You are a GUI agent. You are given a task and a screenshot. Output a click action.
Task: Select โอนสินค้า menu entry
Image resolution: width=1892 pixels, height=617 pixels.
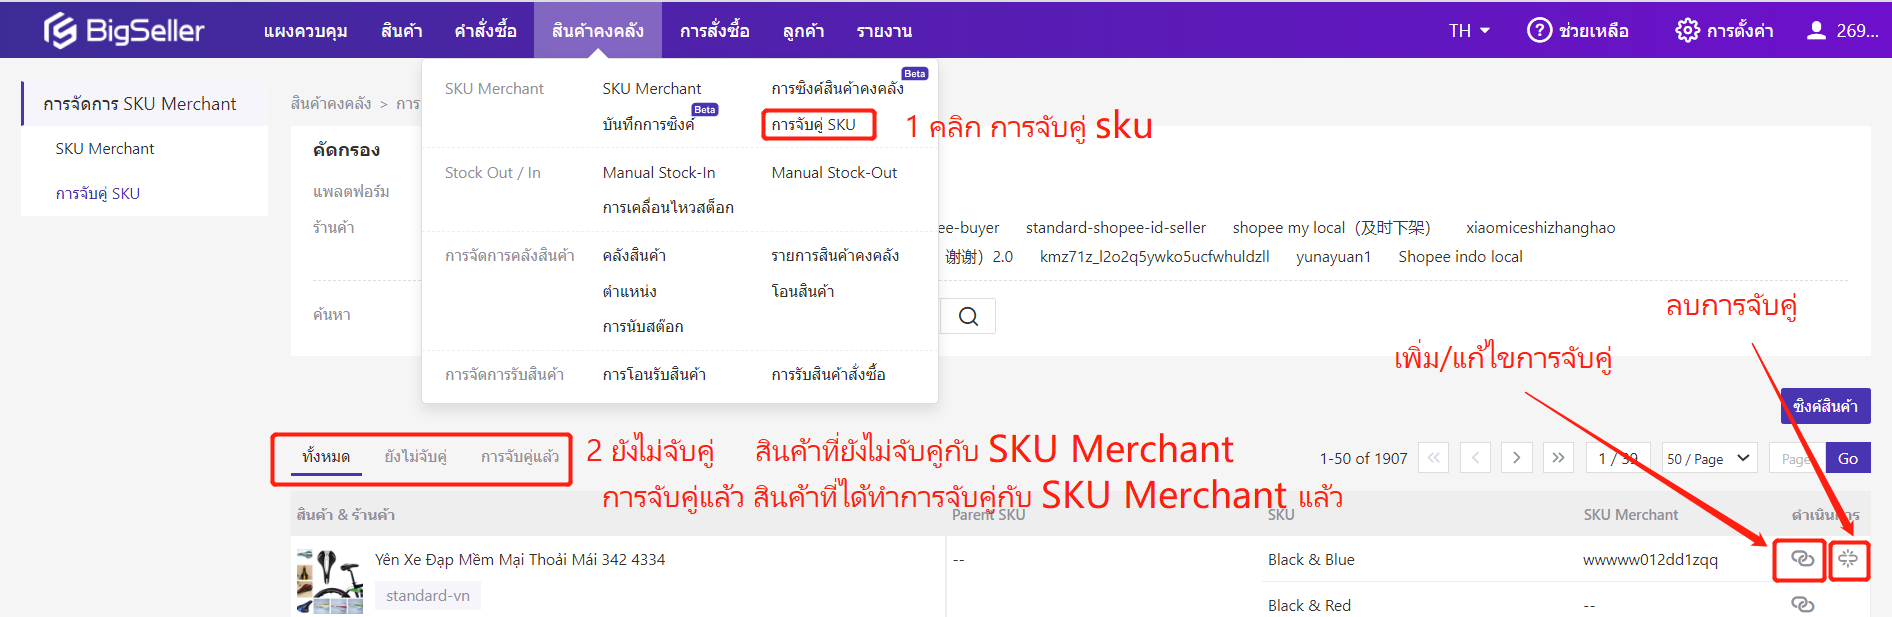click(x=802, y=291)
